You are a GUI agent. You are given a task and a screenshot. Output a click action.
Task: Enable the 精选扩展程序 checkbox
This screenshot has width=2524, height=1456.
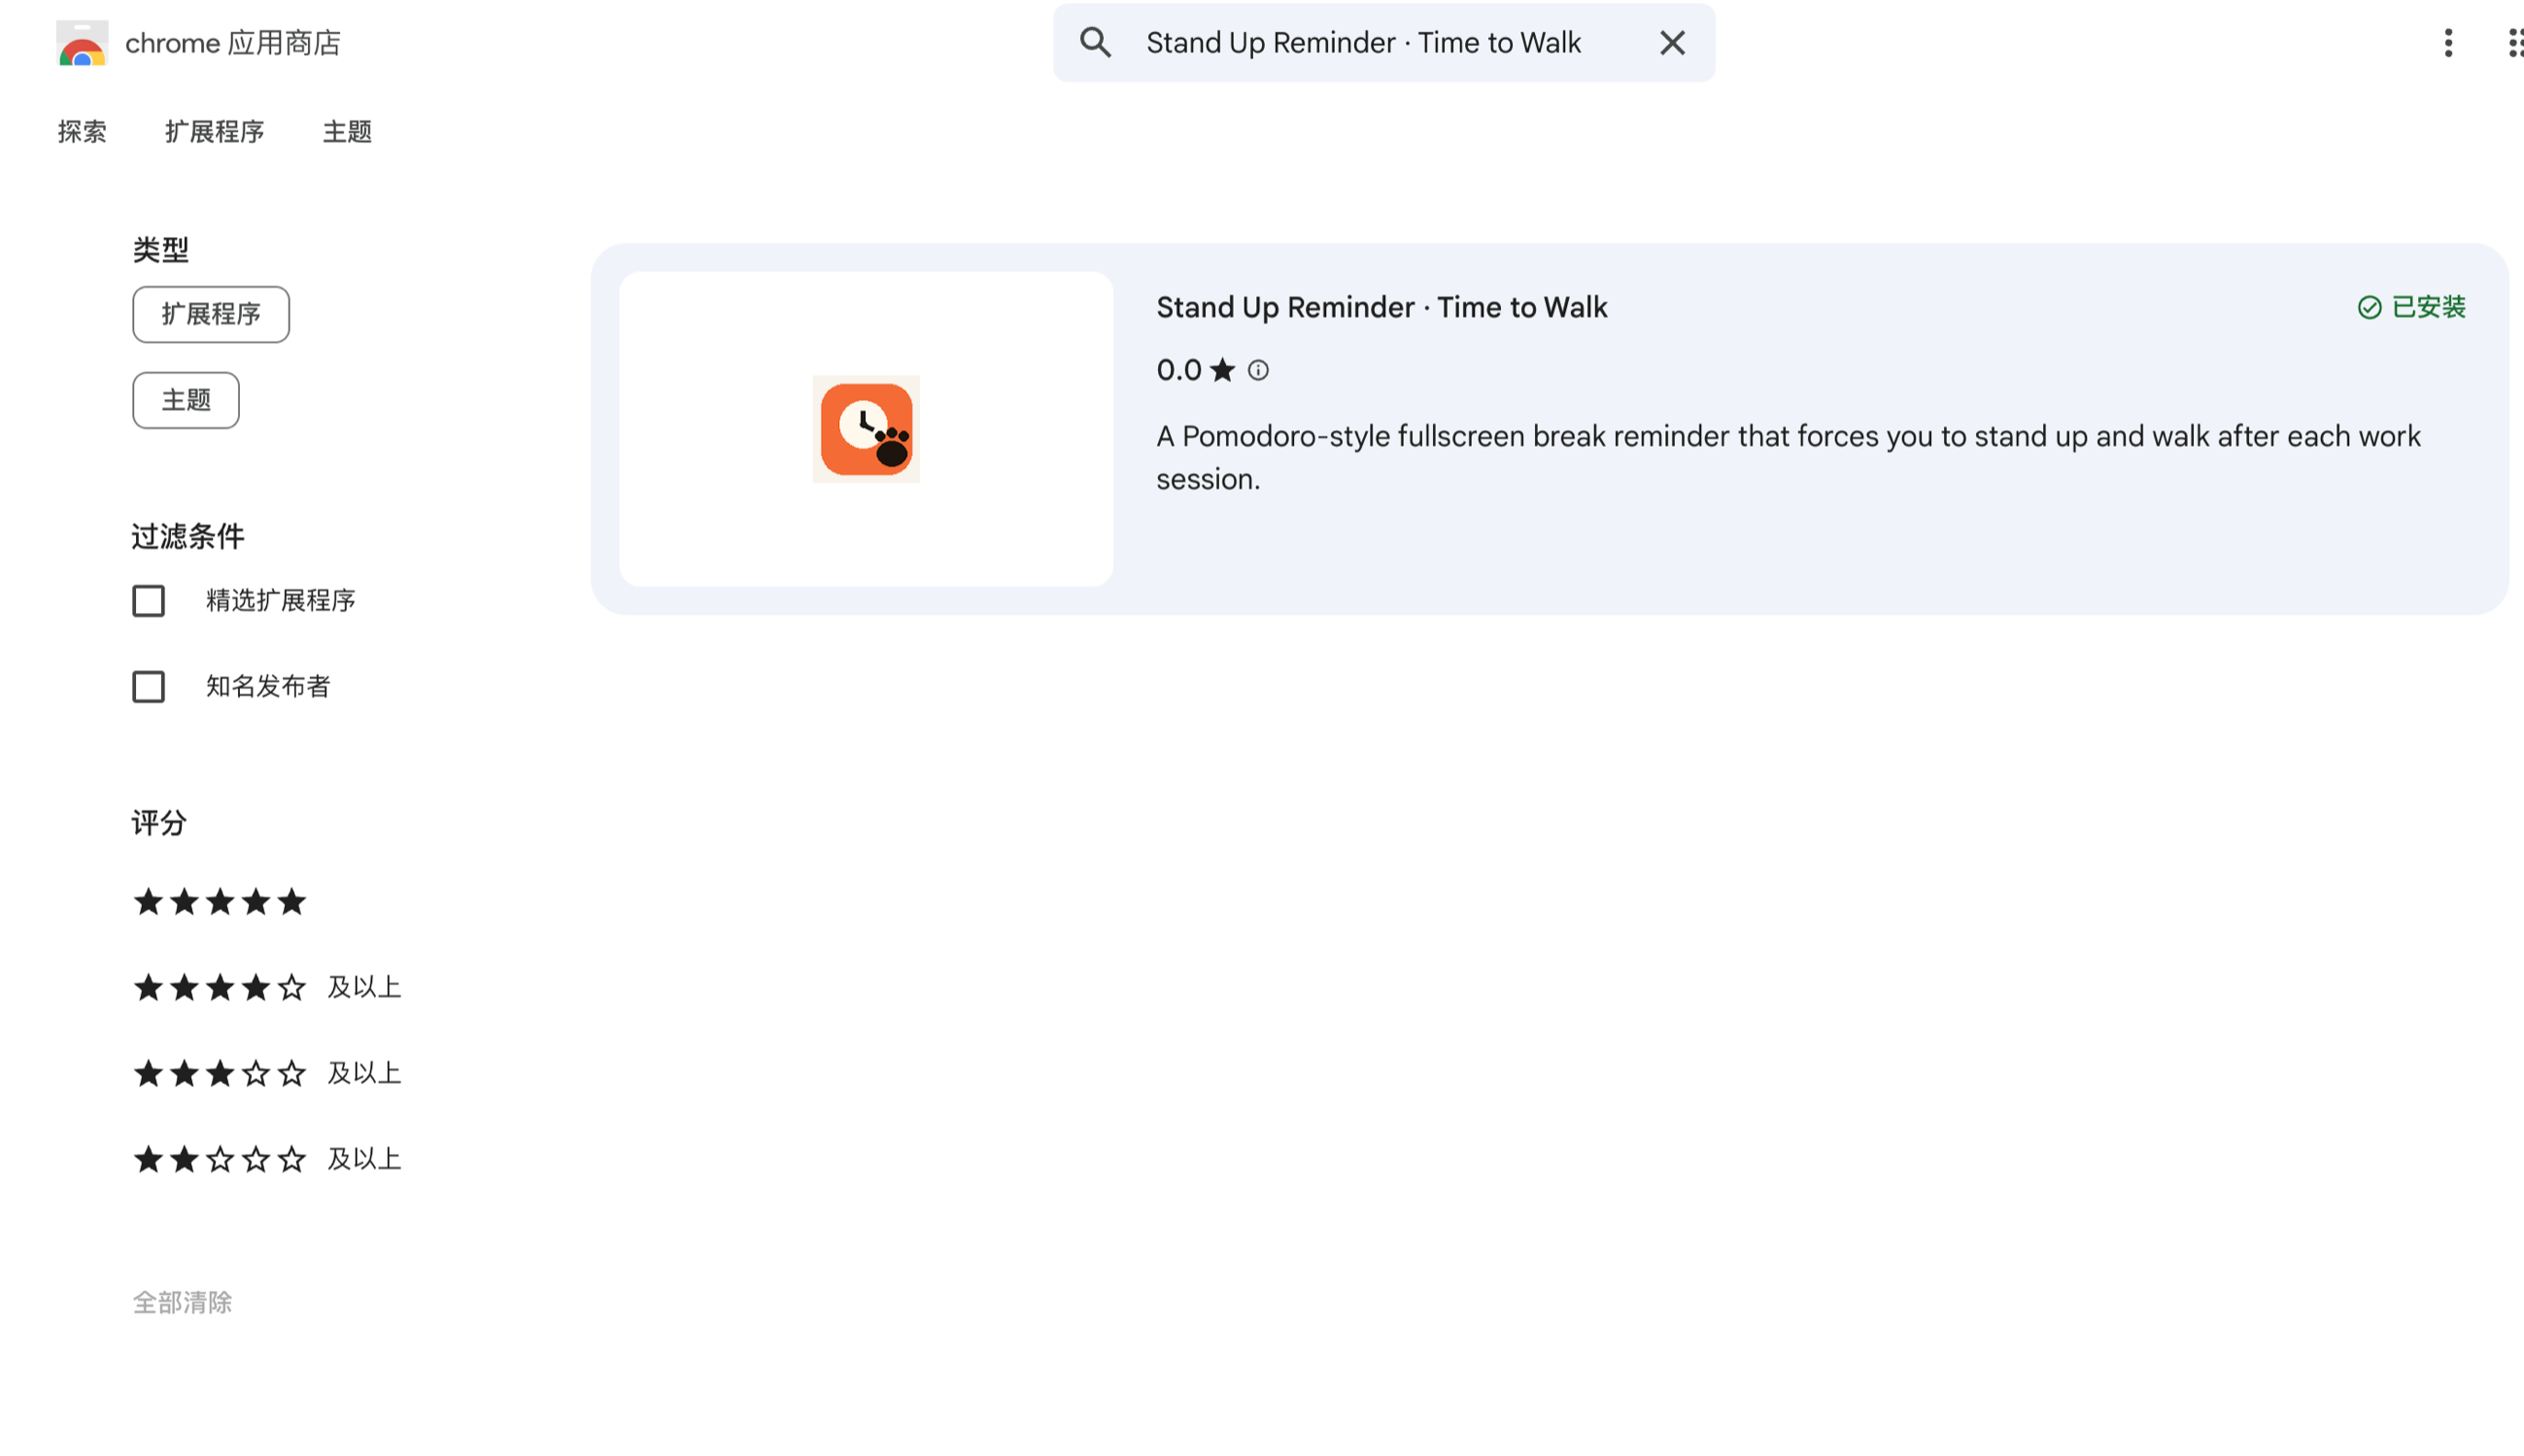tap(149, 601)
